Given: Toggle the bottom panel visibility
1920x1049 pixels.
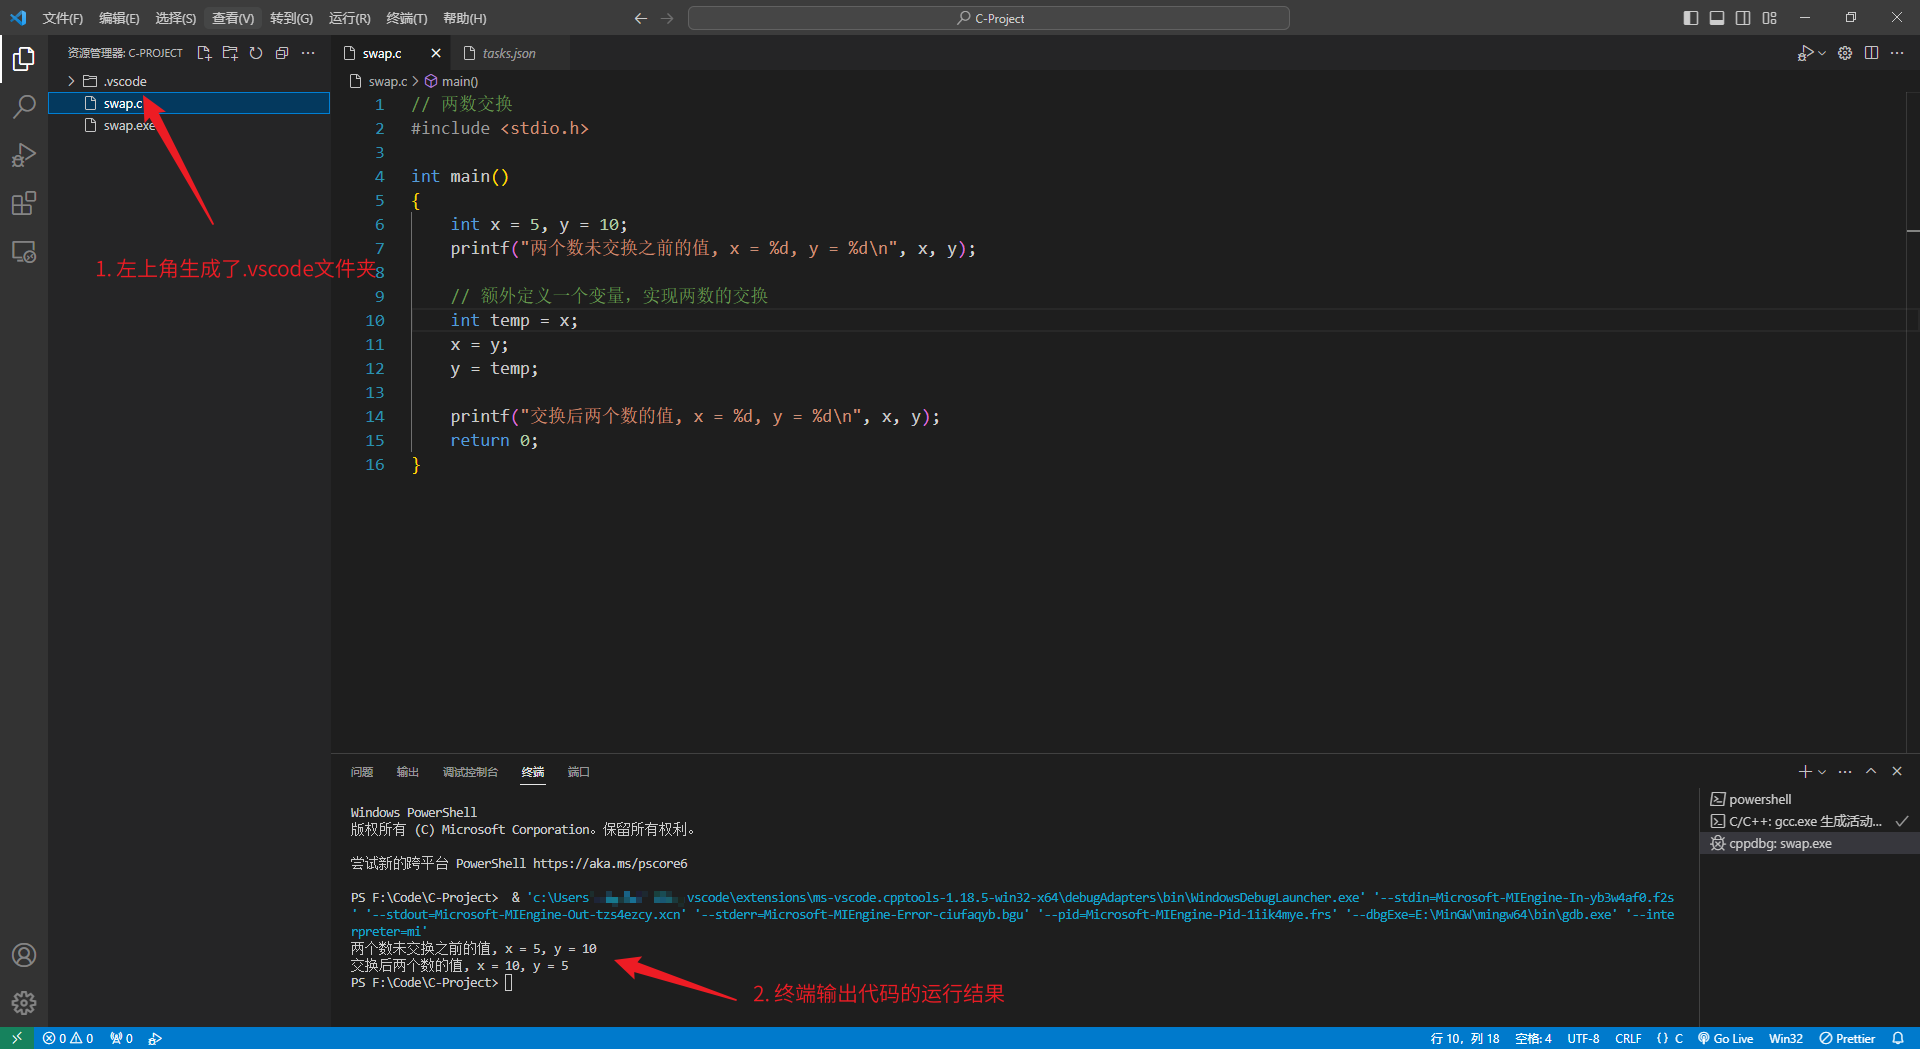Looking at the screenshot, I should [x=1717, y=18].
